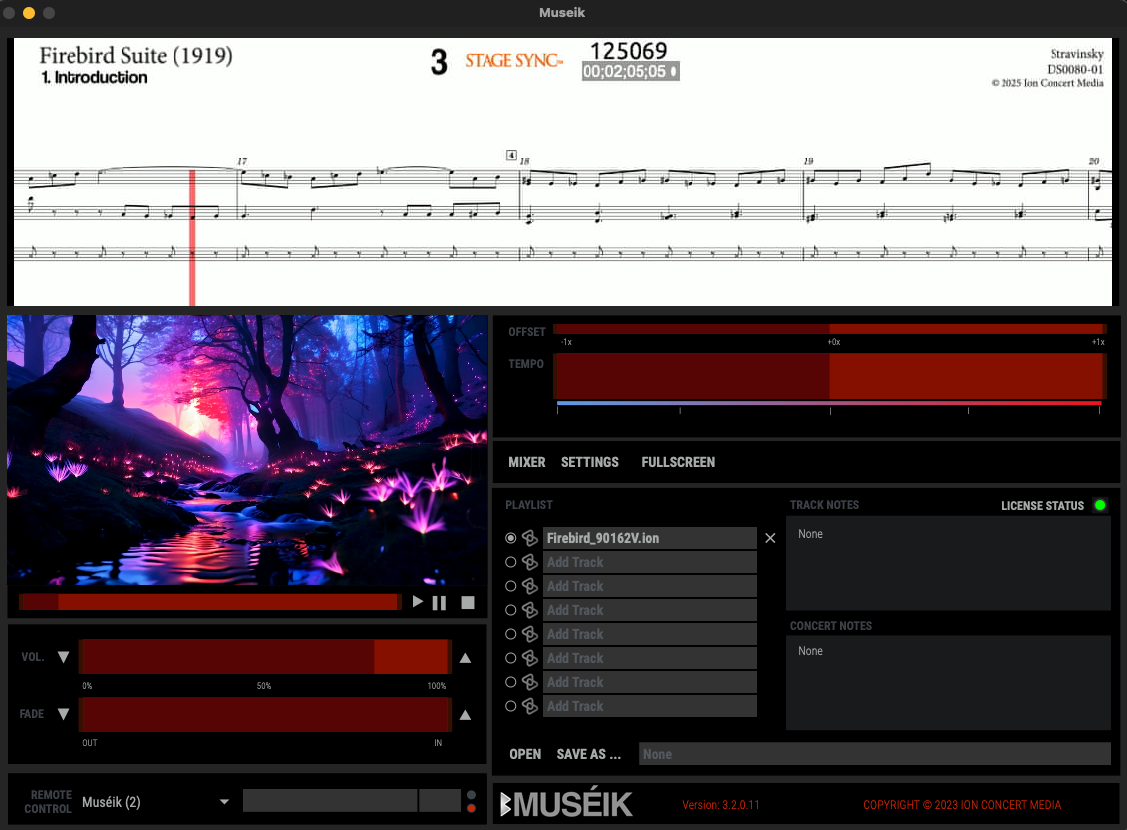Click Add Track in the sixth playlist row
The width and height of the screenshot is (1127, 830).
(x=650, y=658)
